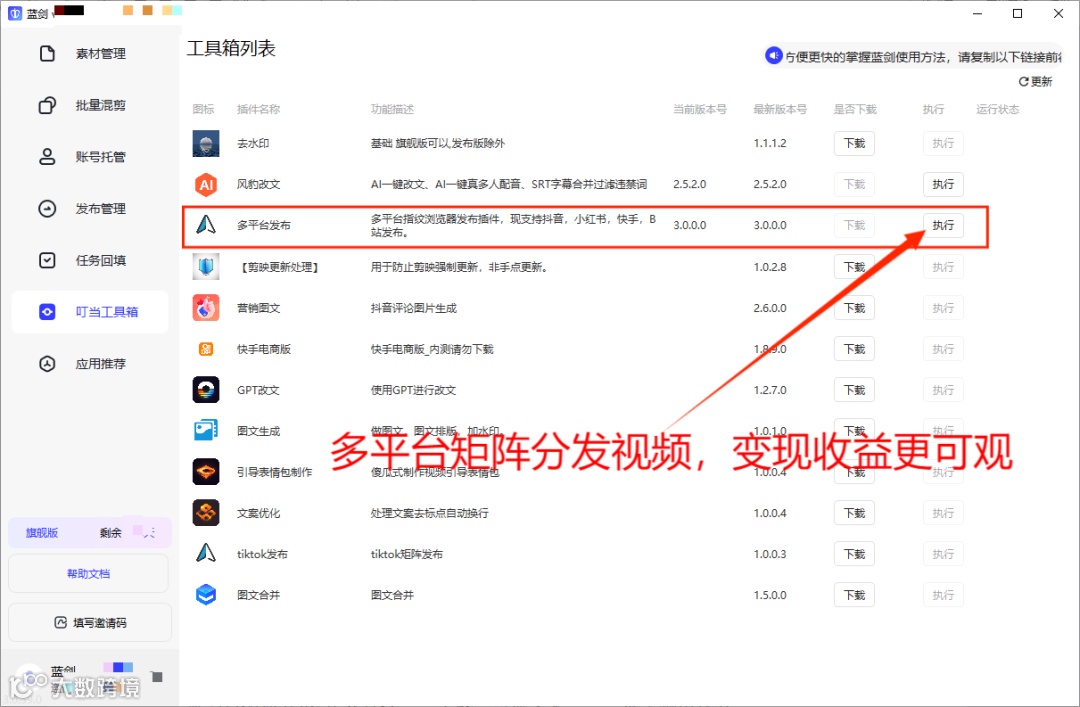The width and height of the screenshot is (1080, 707).
Task: Click the 应用推荐 clock icon
Action: (x=47, y=364)
